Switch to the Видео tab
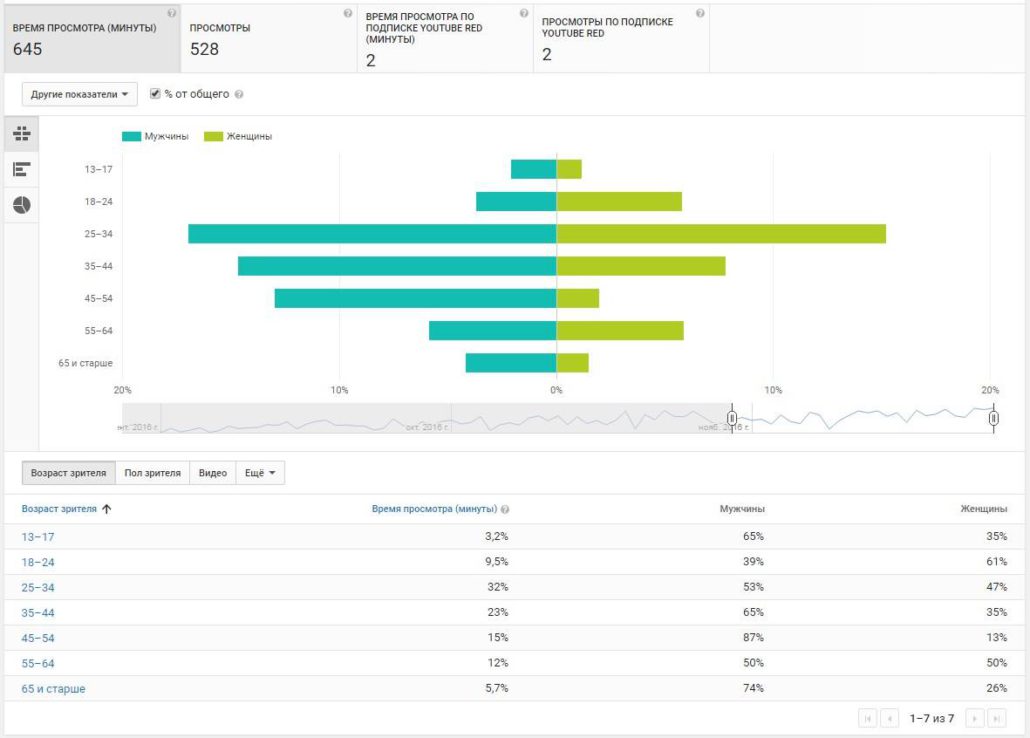Screen dimensions: 1030x738 [212, 473]
